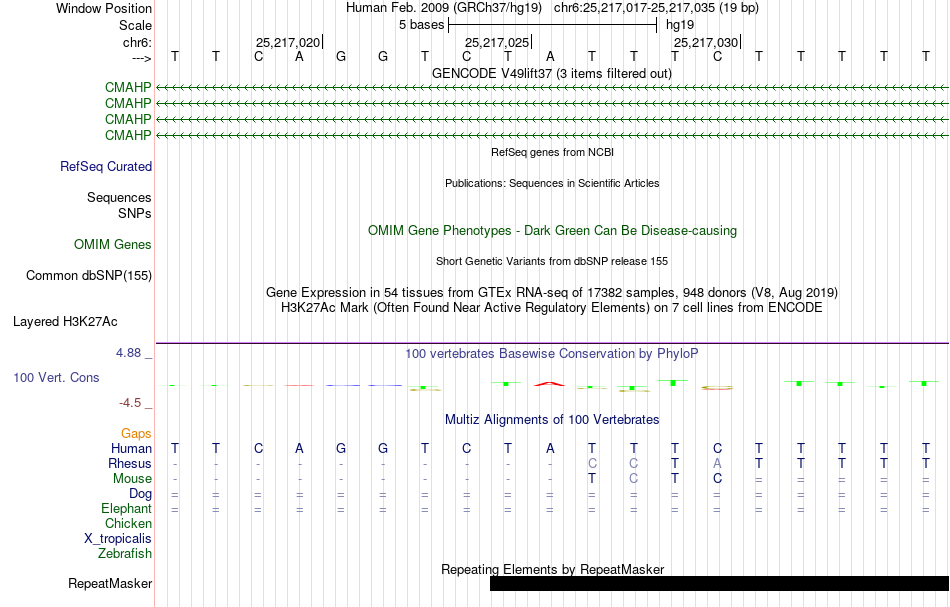Screen dimensions: 950x607
Task: Click the RefSeq Curated track label
Action: 105,167
